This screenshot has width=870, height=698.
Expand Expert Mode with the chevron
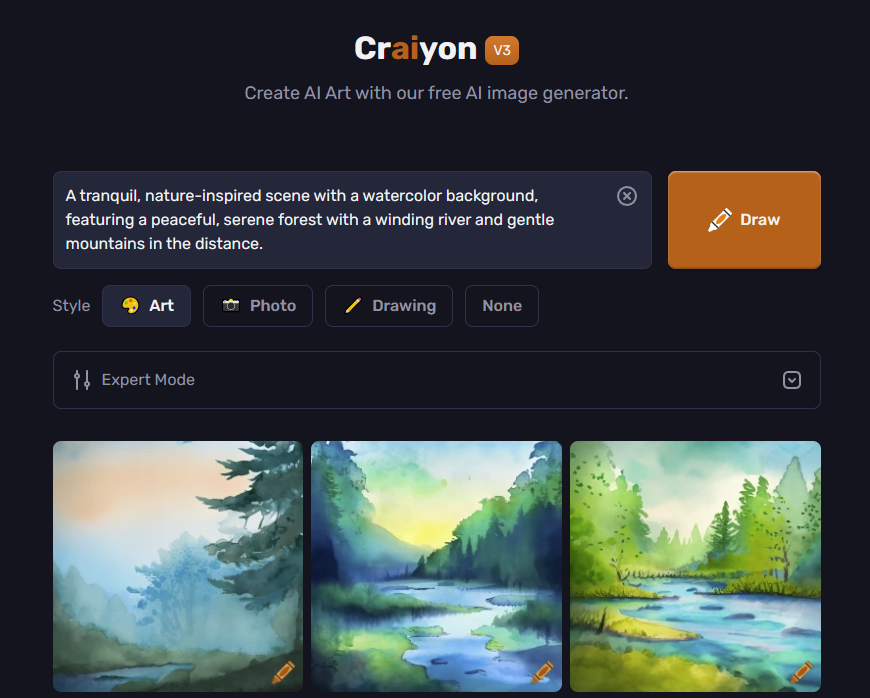pos(792,380)
